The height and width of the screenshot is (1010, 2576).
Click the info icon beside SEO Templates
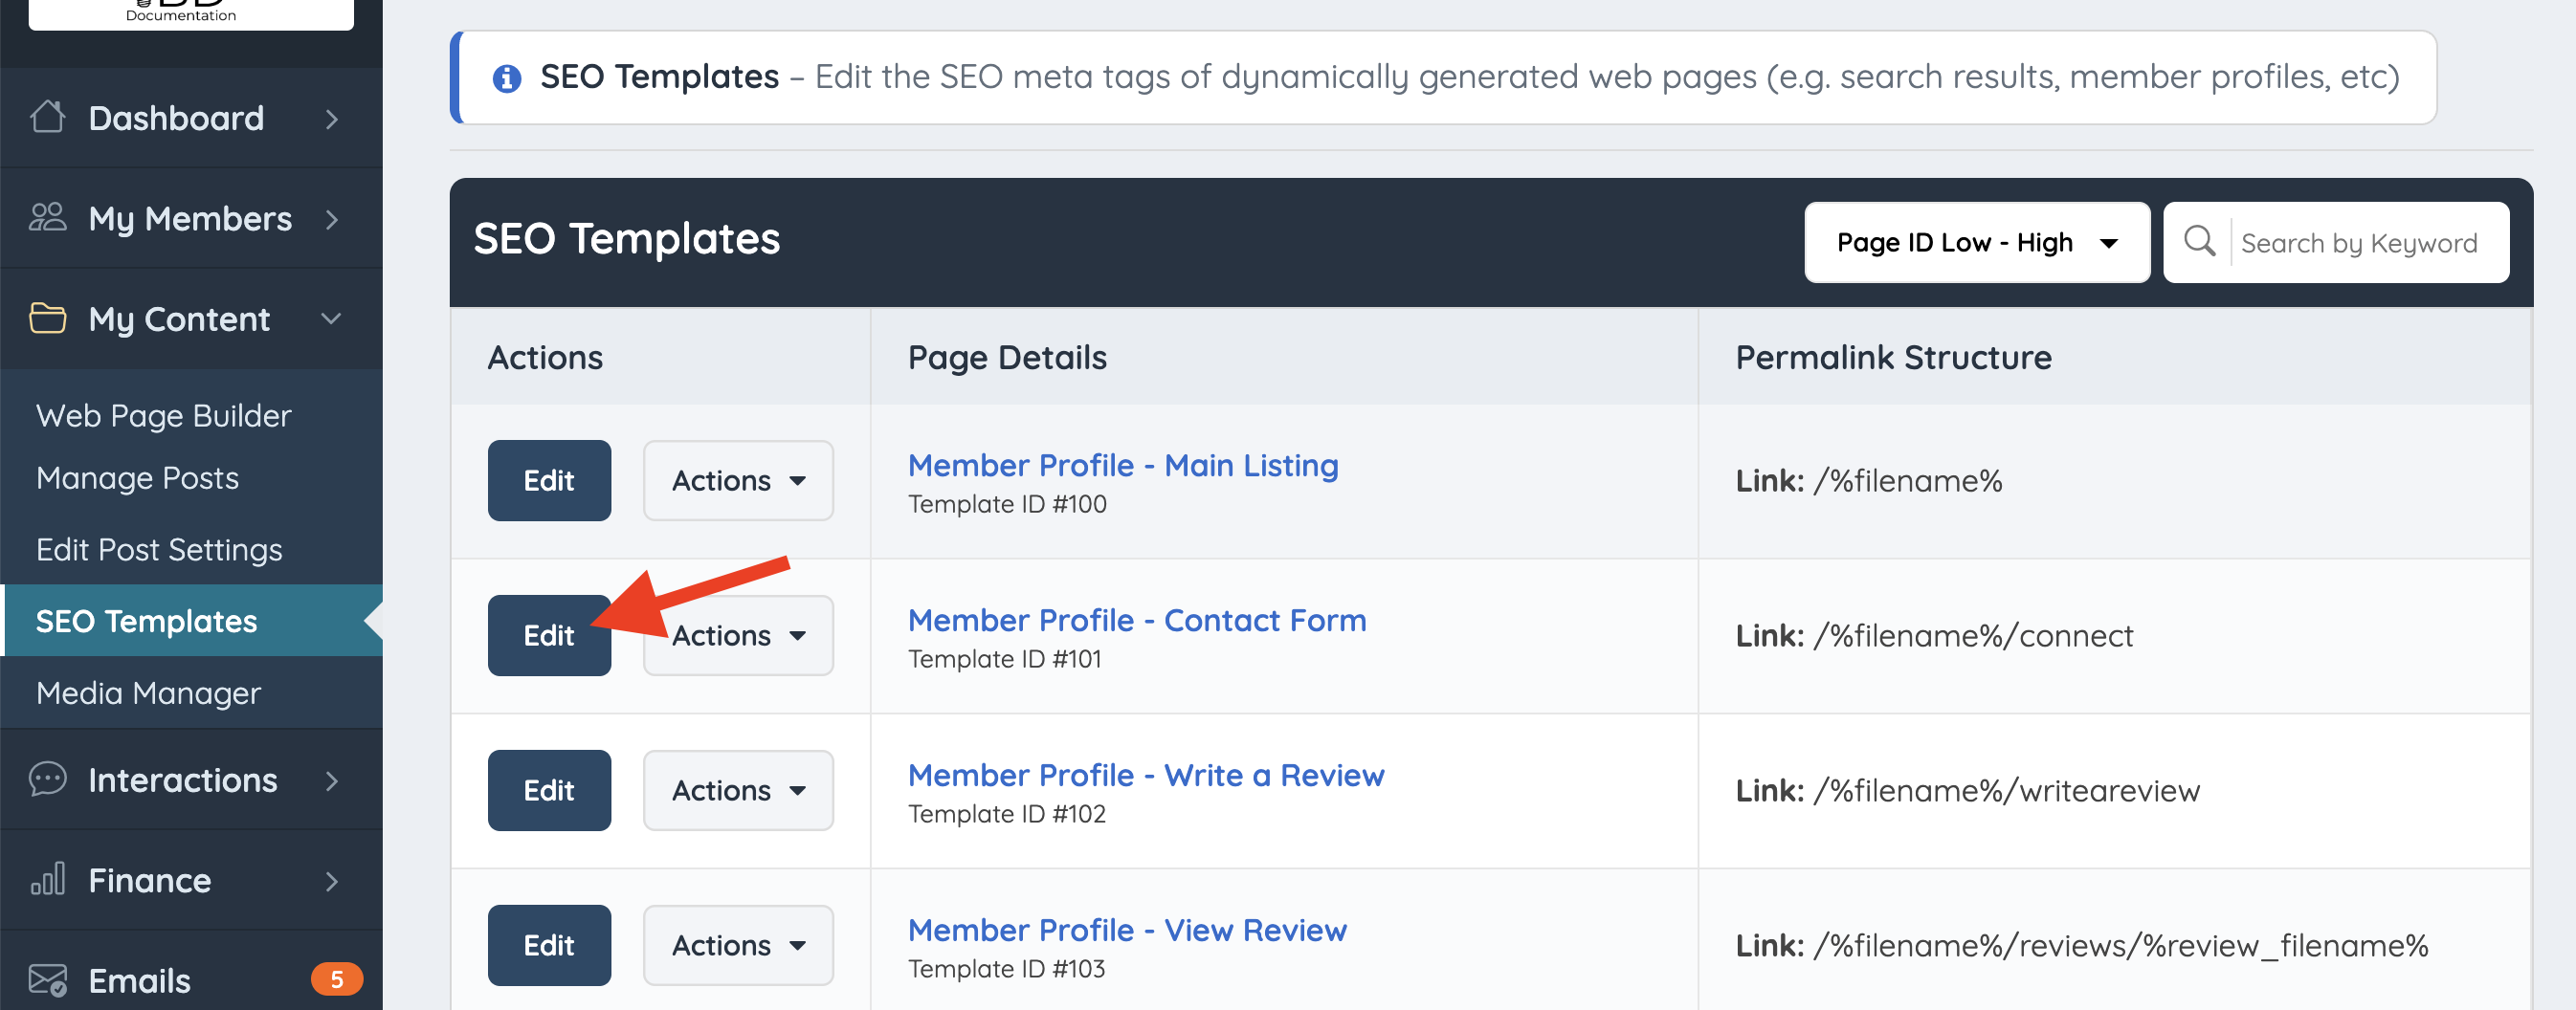(507, 77)
